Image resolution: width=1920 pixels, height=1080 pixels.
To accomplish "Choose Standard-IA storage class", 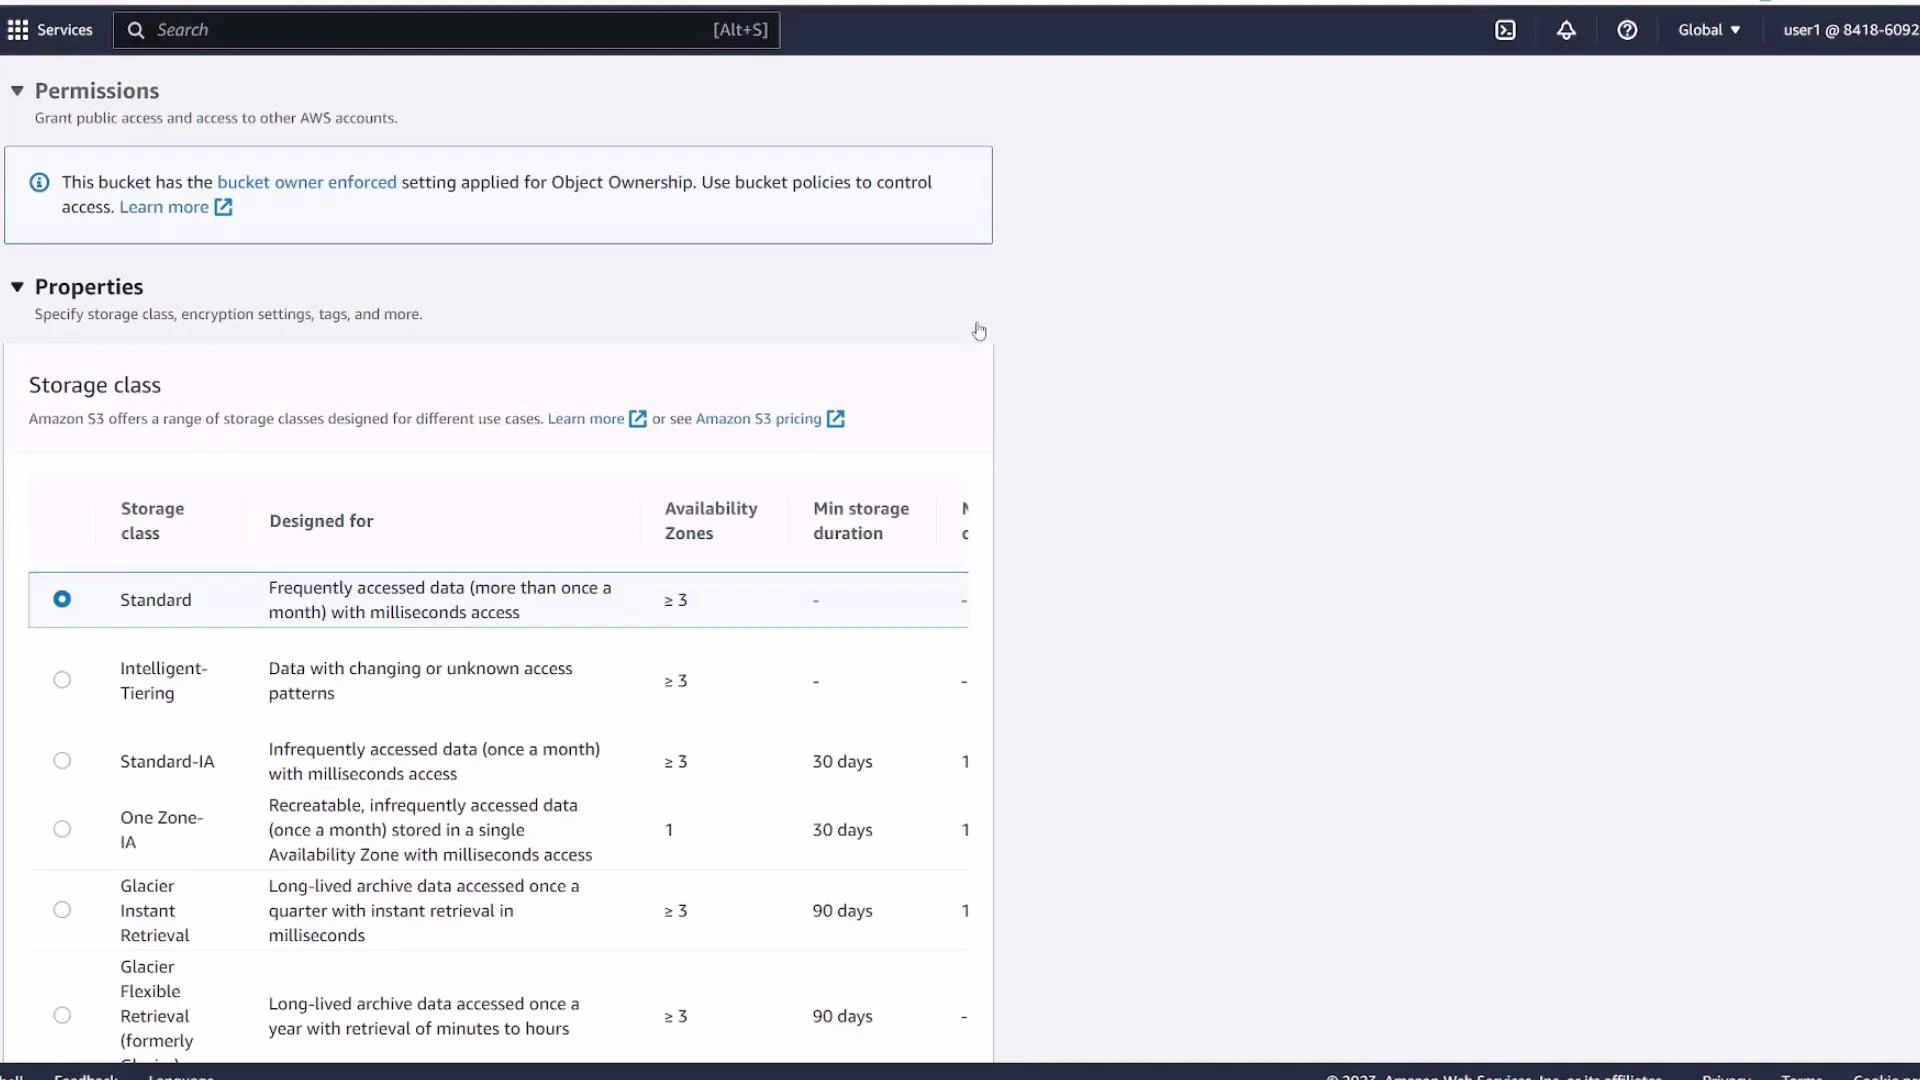I will 62,760.
